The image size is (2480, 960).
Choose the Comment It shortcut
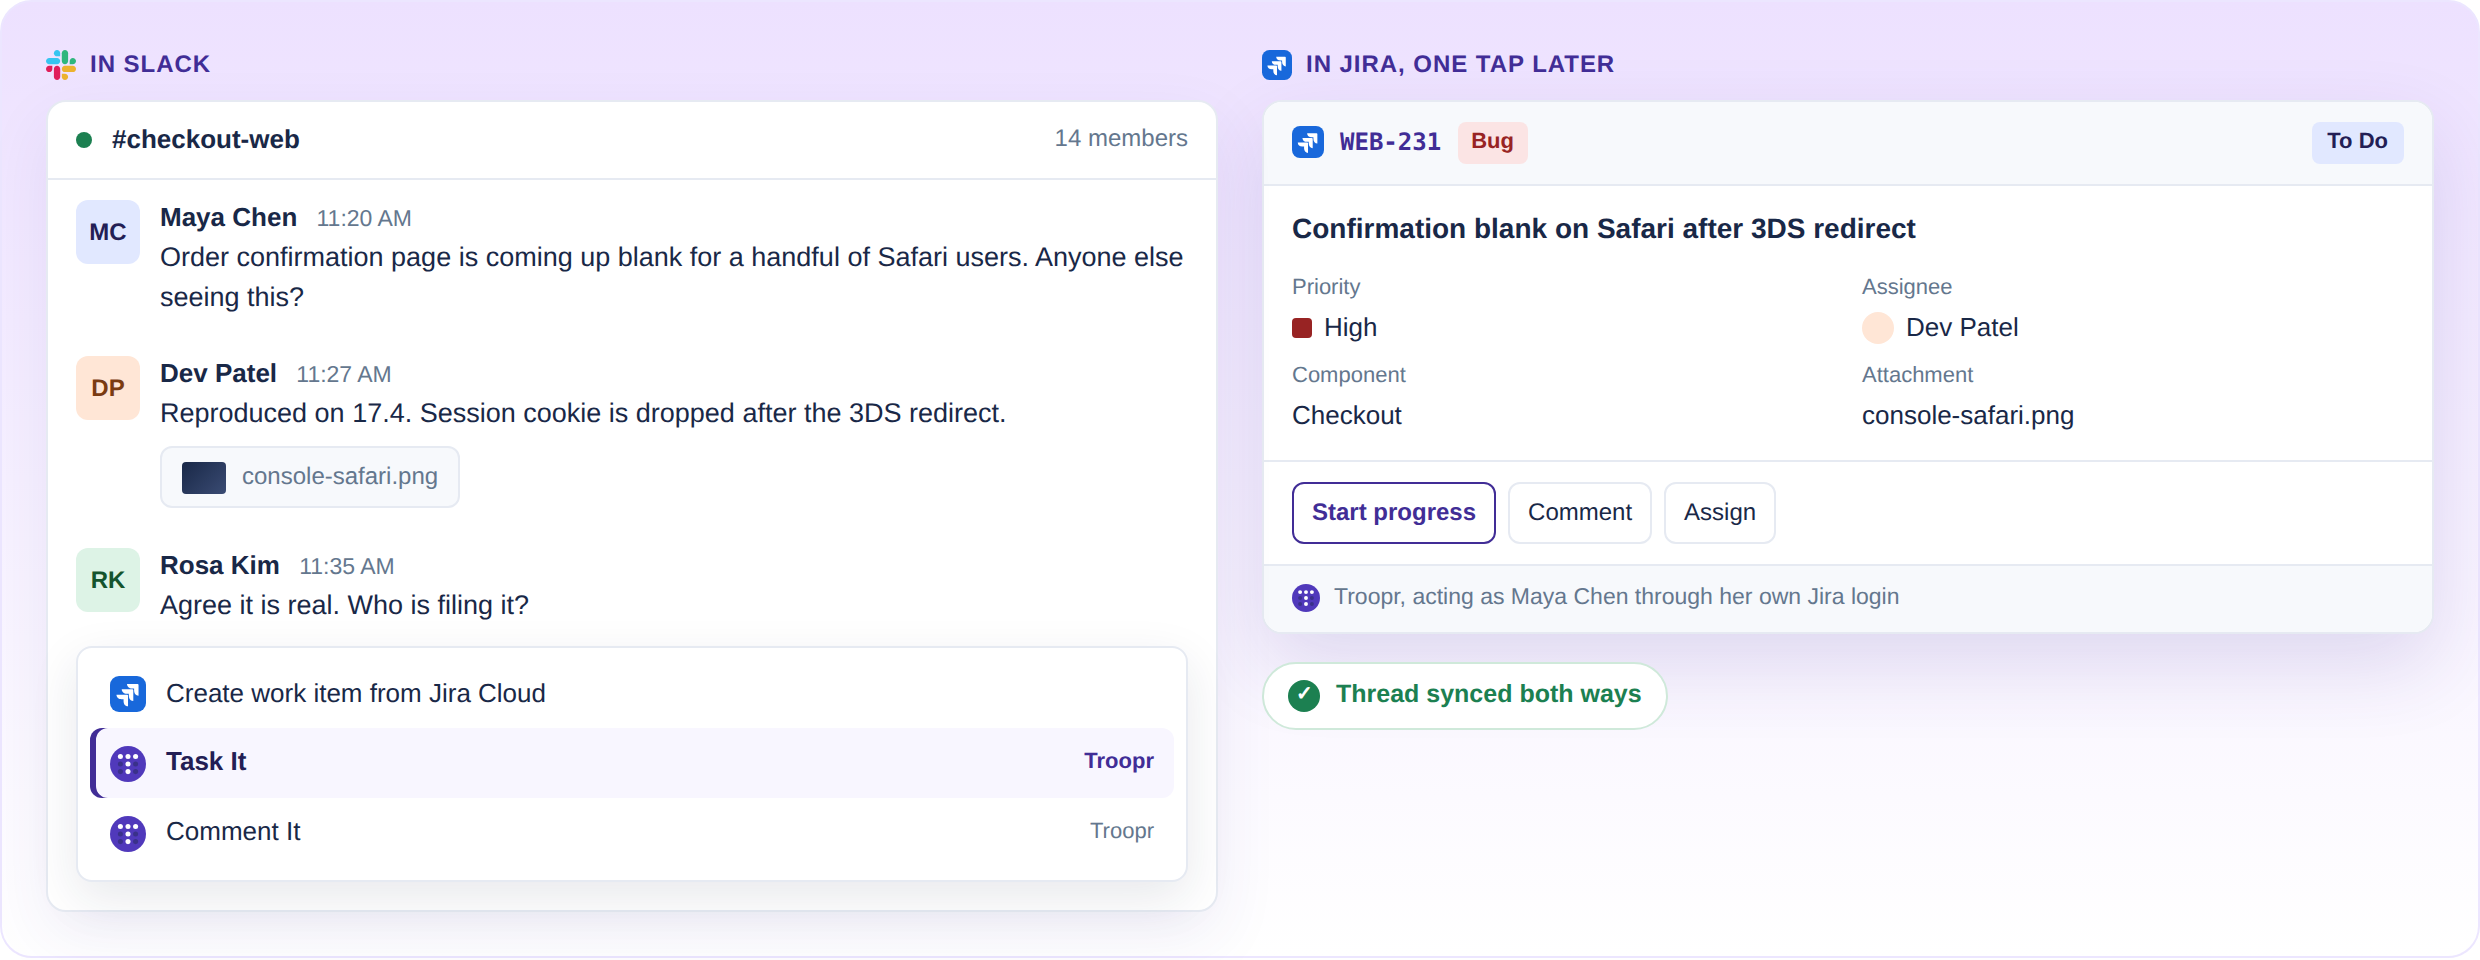632,832
